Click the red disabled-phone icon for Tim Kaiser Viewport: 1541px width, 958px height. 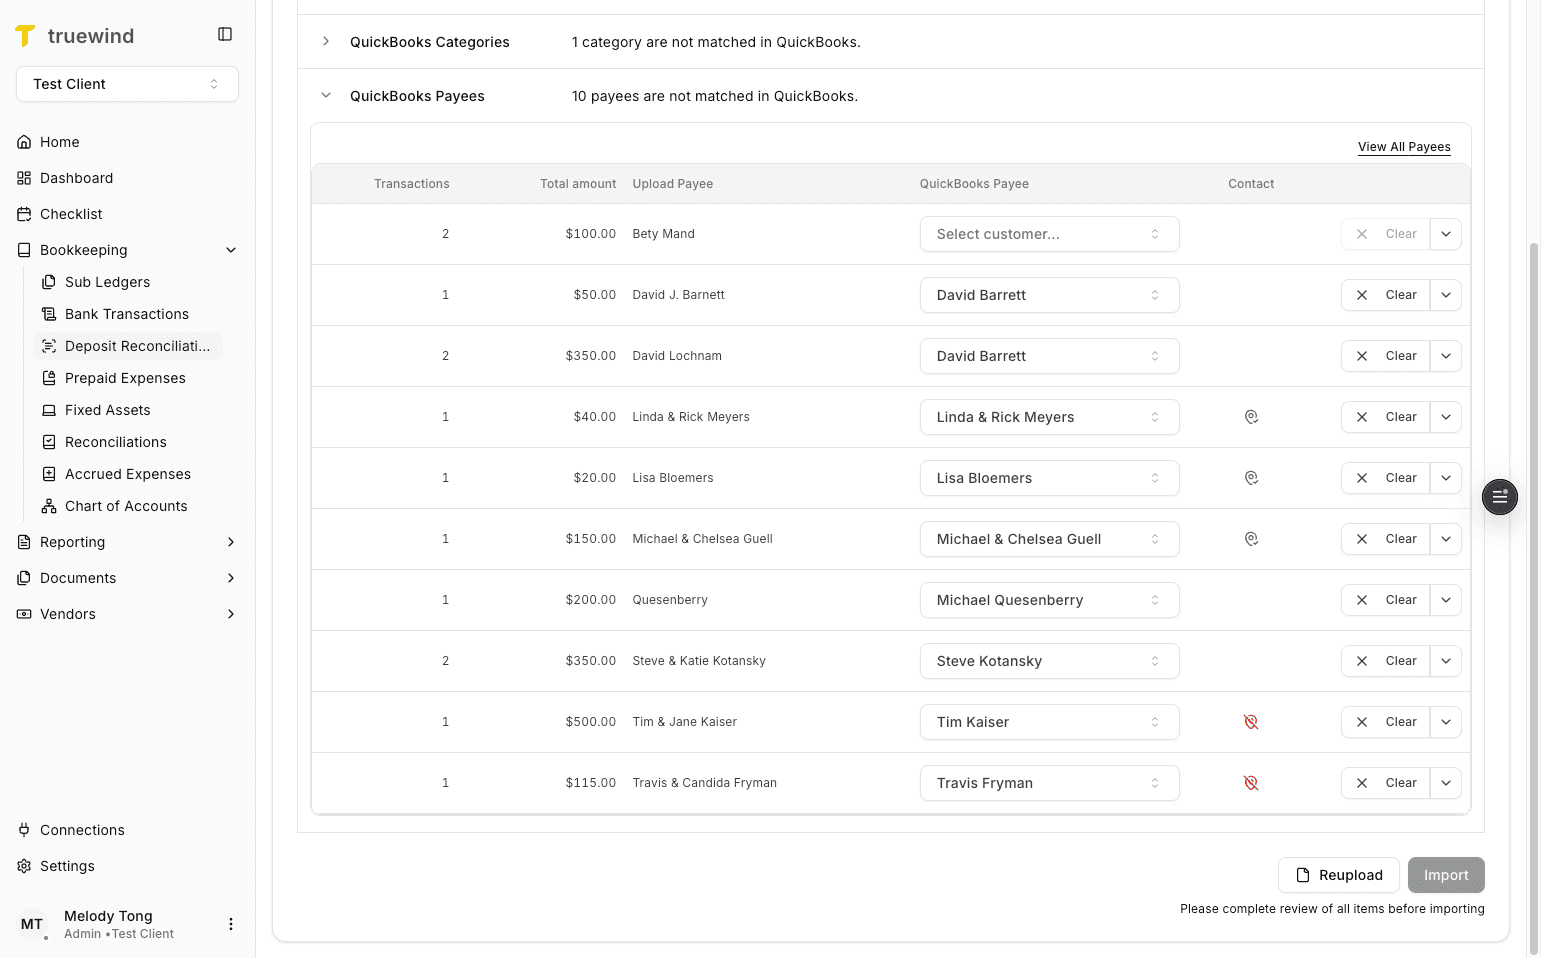[x=1251, y=721]
